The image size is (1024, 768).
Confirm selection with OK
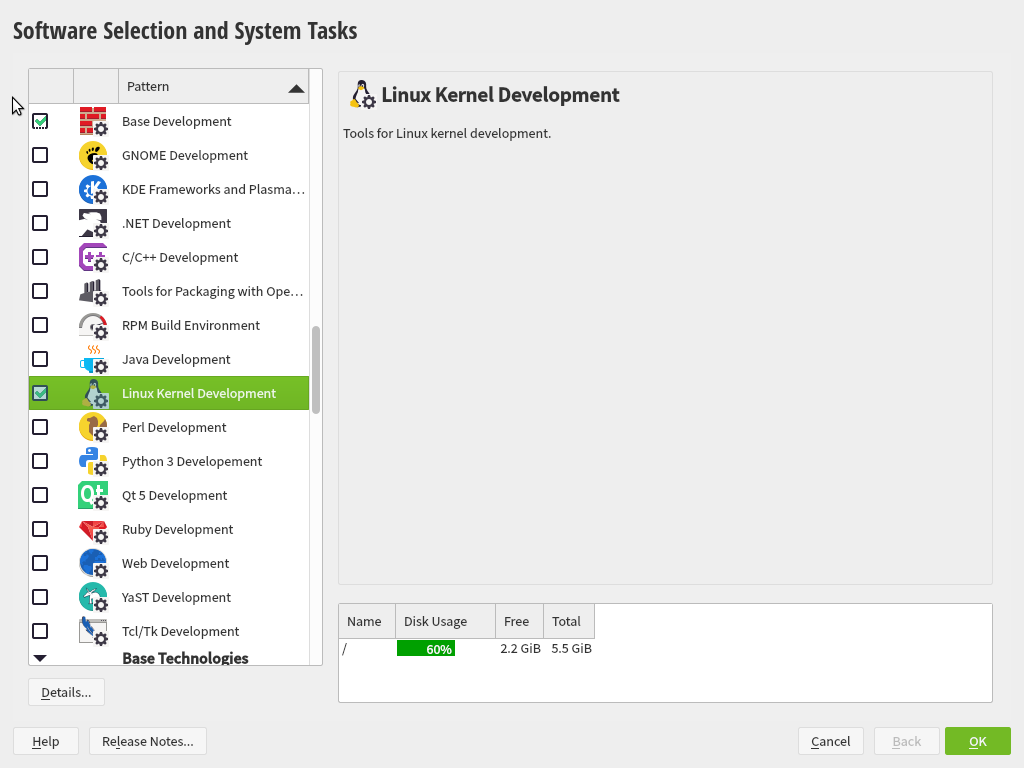coord(978,741)
